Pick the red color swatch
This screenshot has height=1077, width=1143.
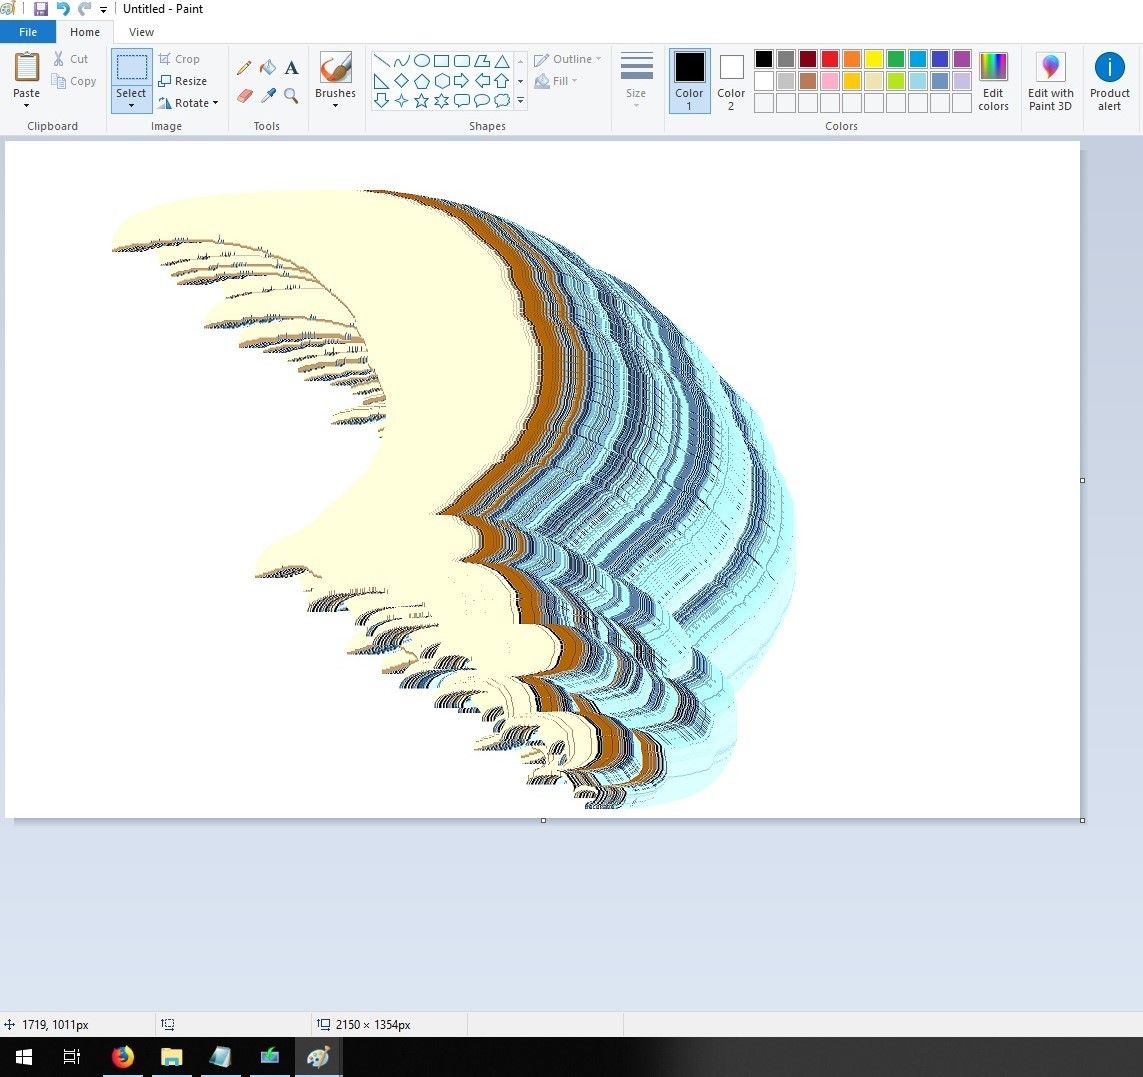[829, 59]
